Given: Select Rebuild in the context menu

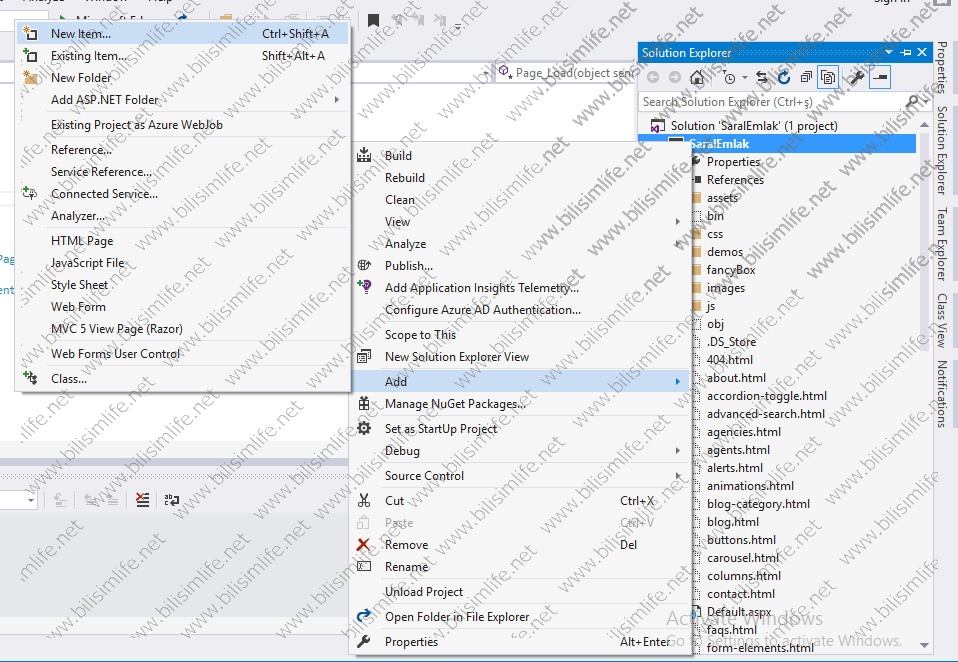Looking at the screenshot, I should point(522,178).
